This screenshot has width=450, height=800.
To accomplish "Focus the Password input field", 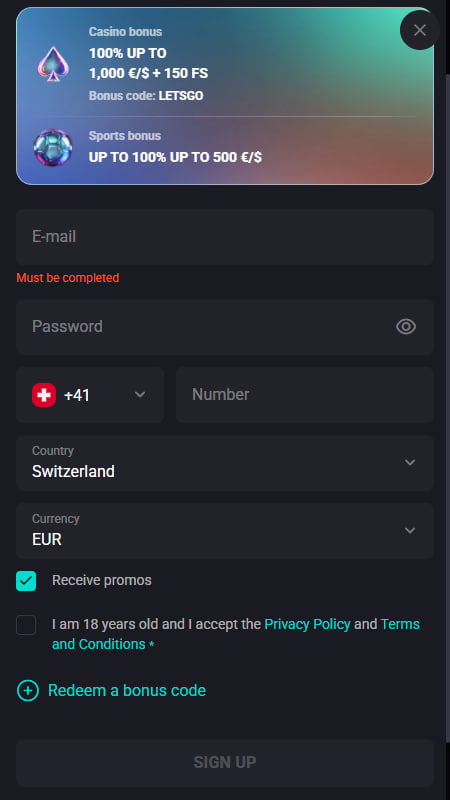I will coord(225,327).
